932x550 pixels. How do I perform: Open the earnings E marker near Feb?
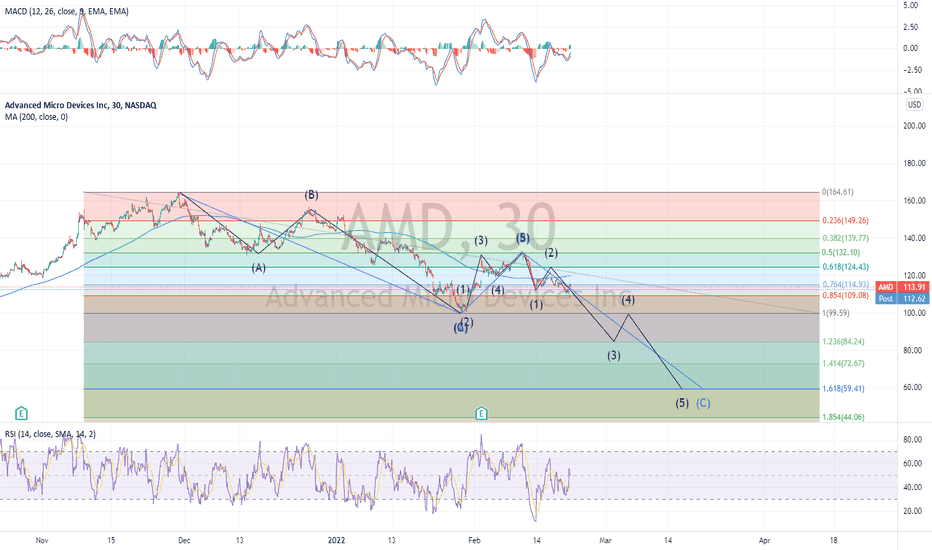481,413
